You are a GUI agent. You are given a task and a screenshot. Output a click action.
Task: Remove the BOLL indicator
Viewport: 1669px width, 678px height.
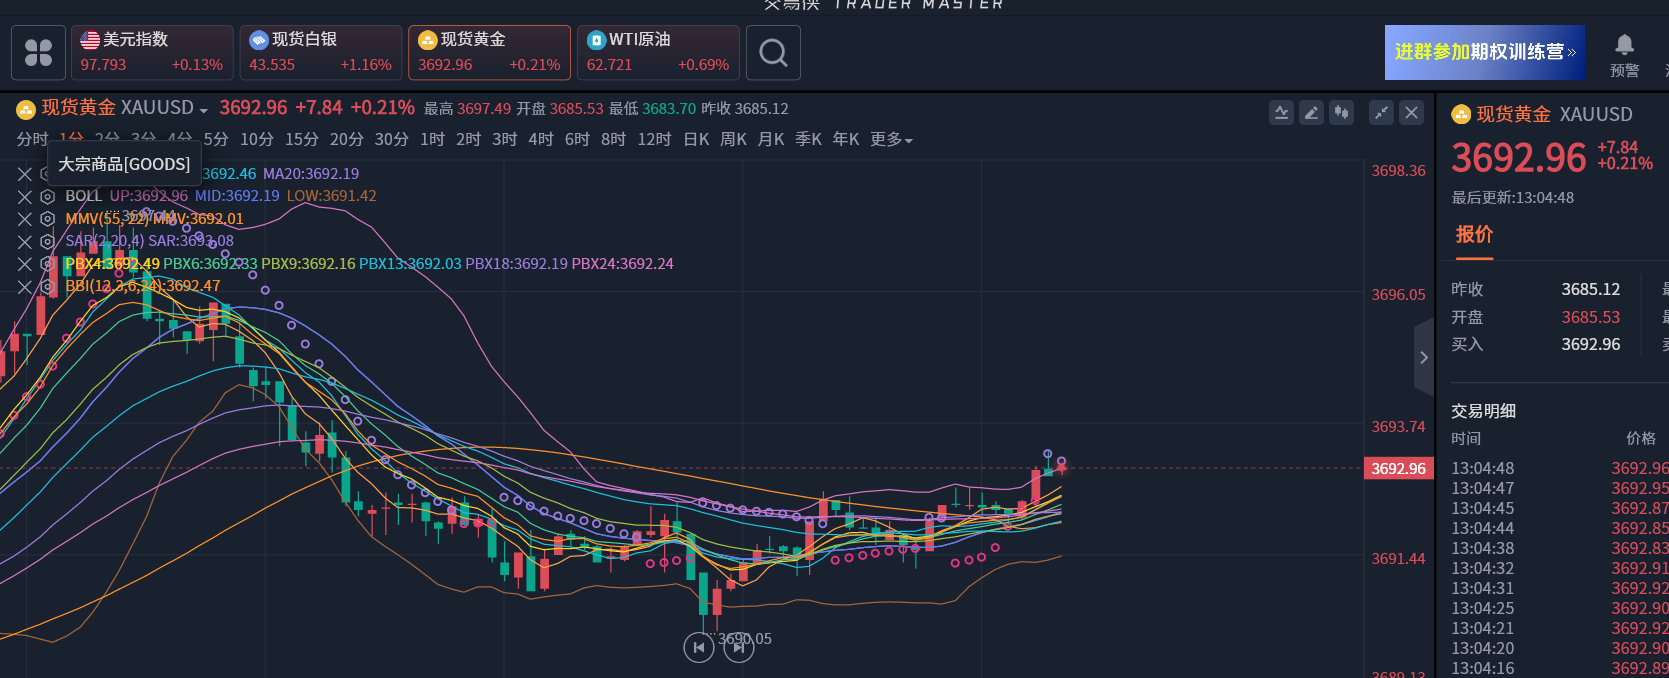tap(25, 197)
